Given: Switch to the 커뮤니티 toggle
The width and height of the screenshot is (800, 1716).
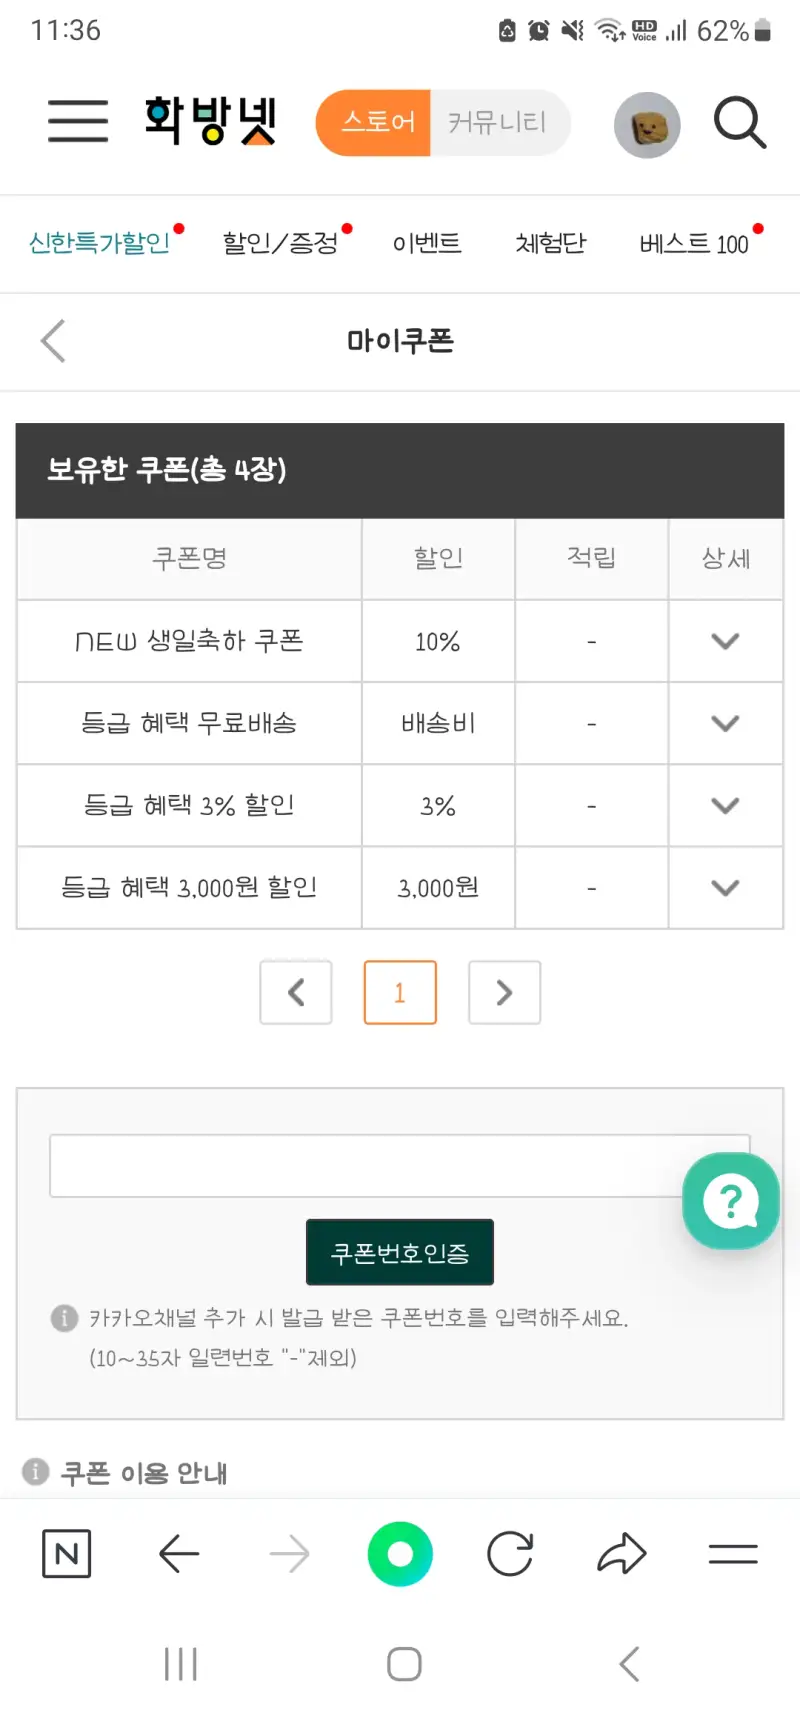Looking at the screenshot, I should pos(498,123).
